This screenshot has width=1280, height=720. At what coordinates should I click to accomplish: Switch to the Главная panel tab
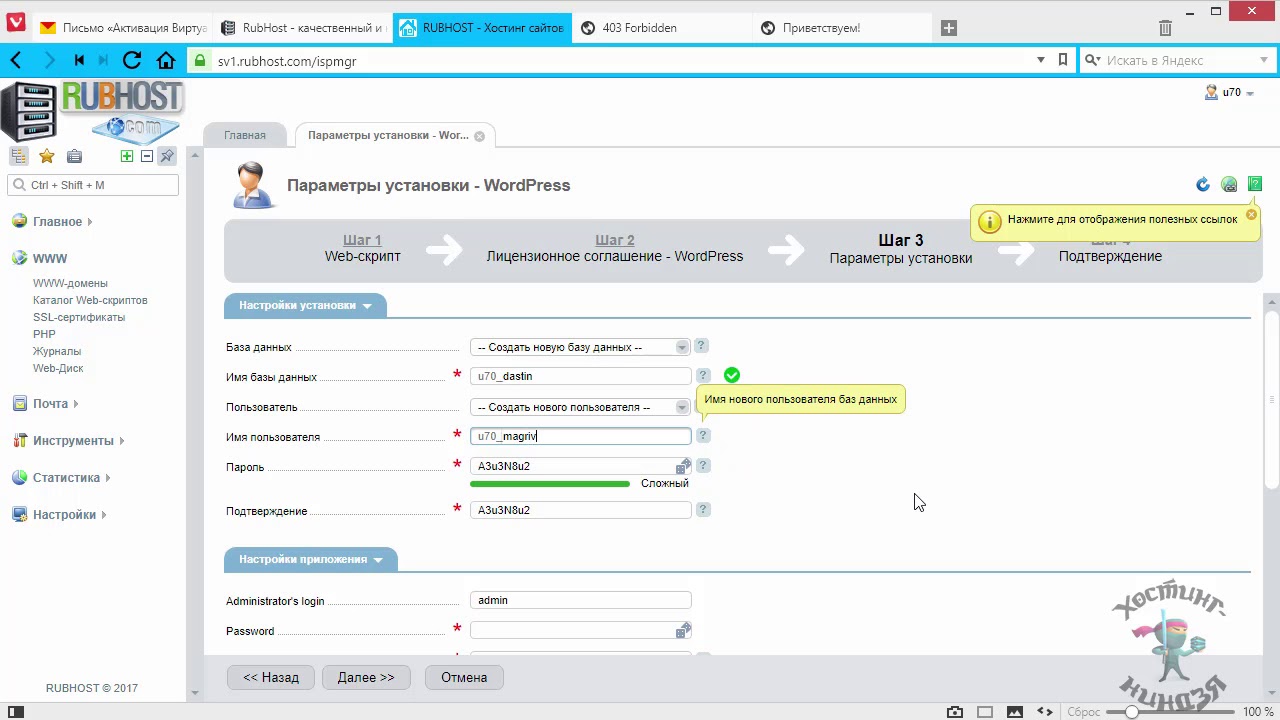coord(245,135)
